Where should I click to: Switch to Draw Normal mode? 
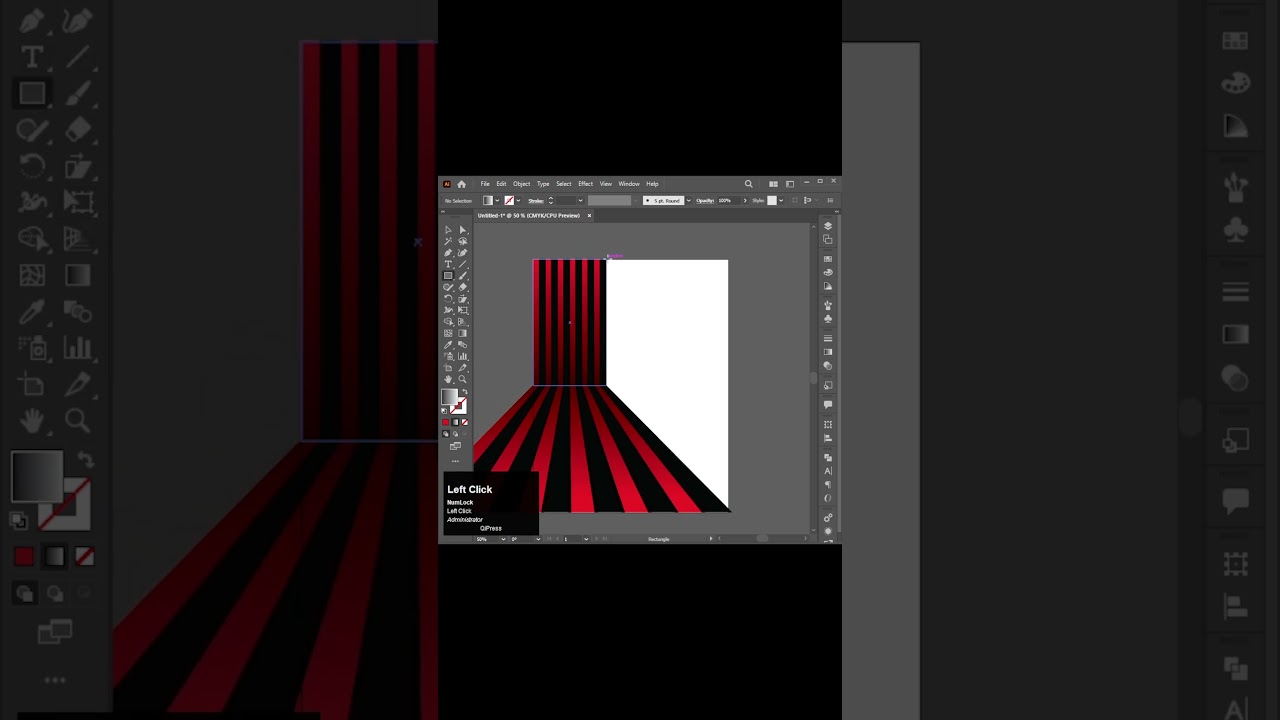(x=445, y=434)
